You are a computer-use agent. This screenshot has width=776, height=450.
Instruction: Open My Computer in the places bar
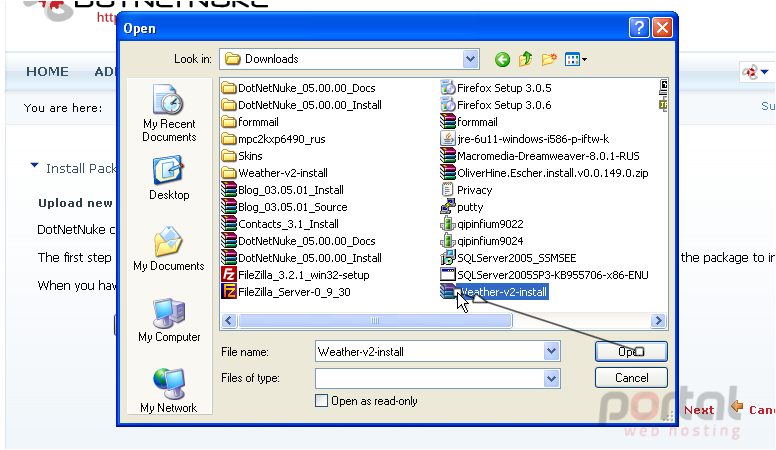click(x=169, y=320)
